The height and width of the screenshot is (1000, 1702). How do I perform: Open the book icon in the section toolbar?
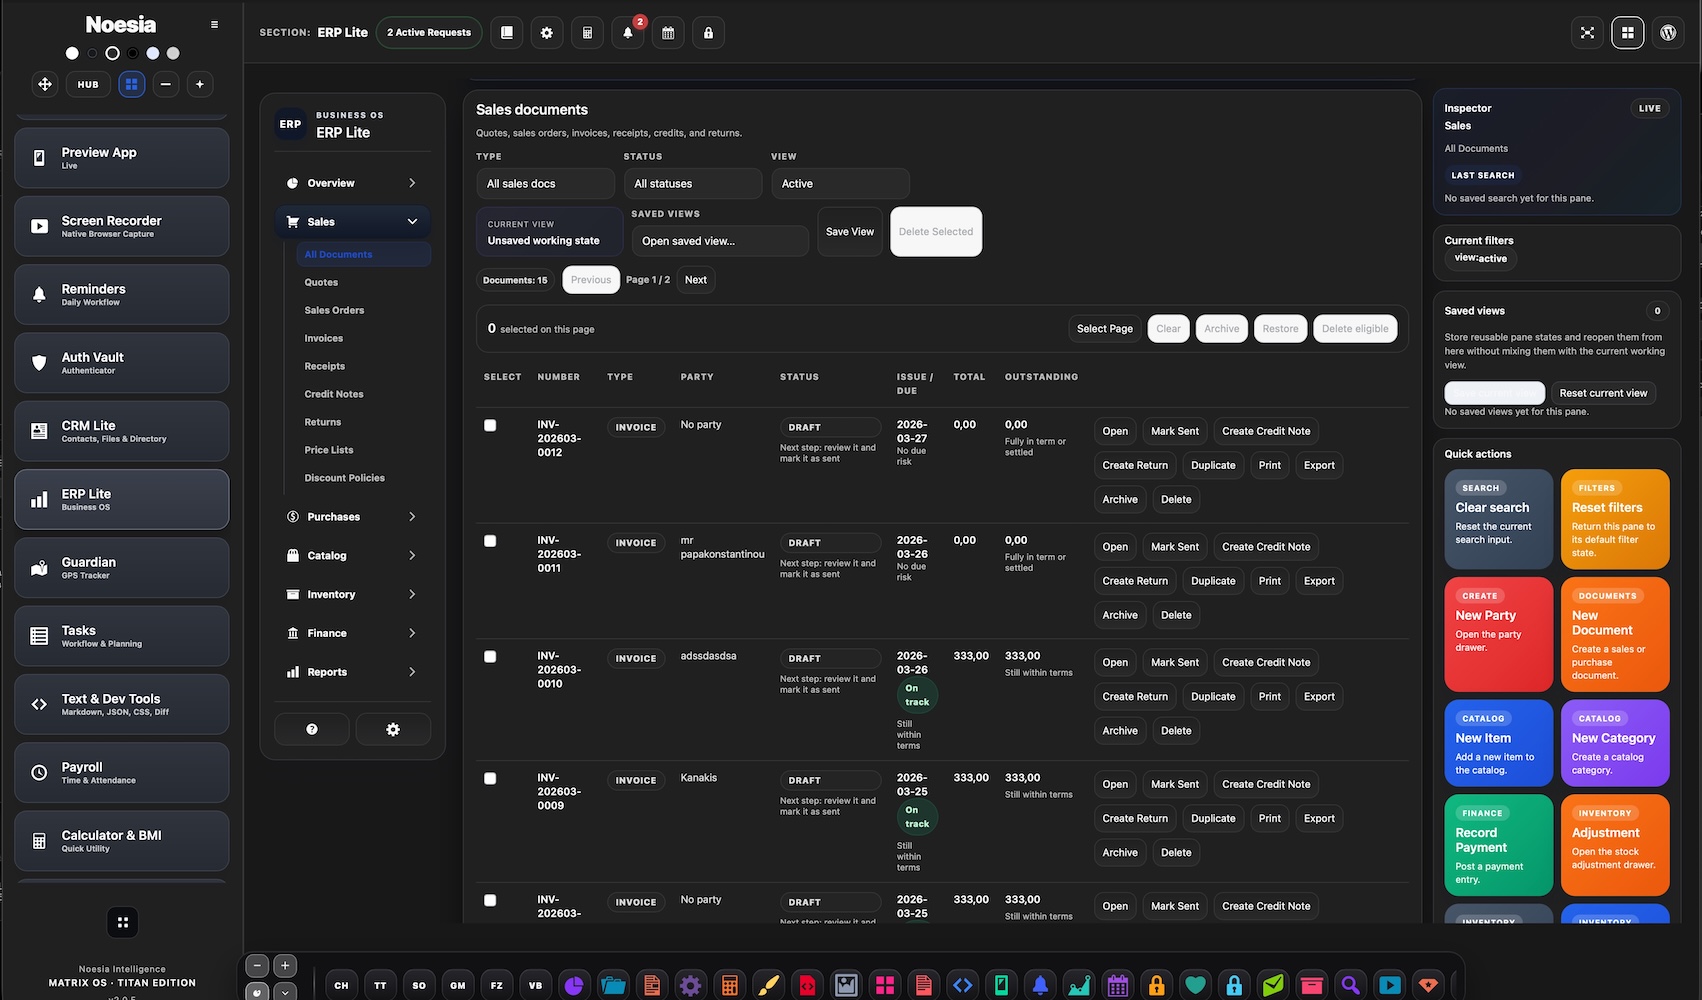[x=507, y=33]
